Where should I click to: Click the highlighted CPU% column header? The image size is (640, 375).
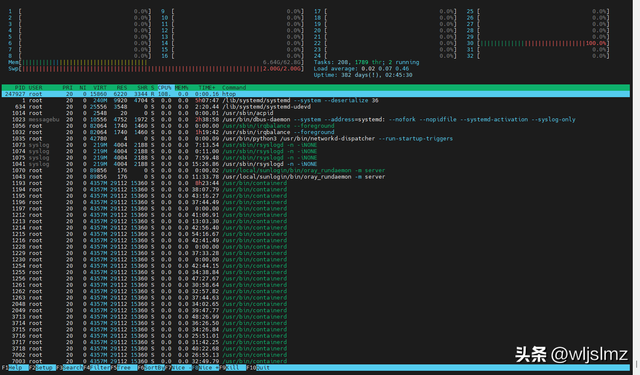tap(165, 88)
